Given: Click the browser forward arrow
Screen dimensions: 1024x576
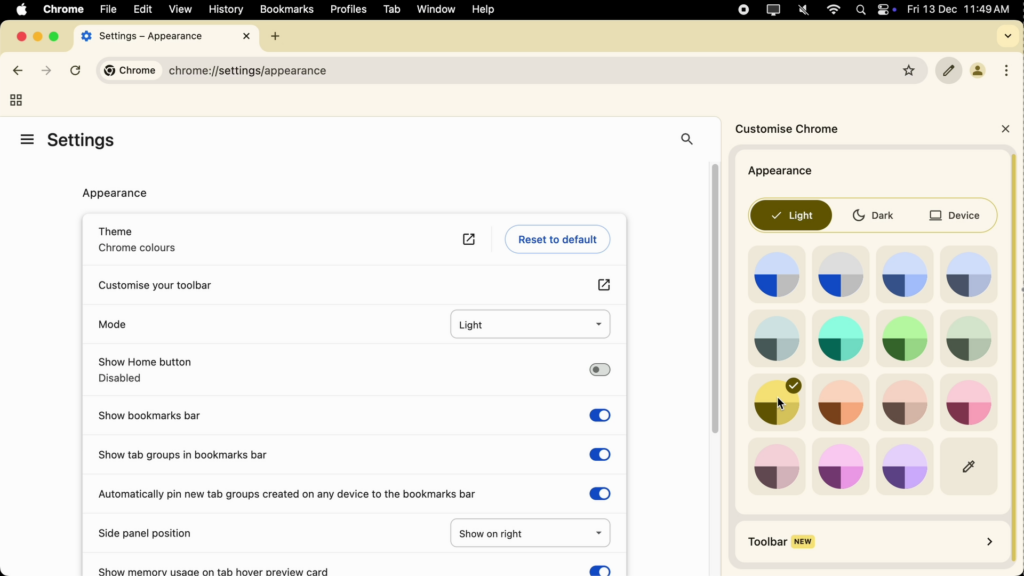Looking at the screenshot, I should click(46, 71).
